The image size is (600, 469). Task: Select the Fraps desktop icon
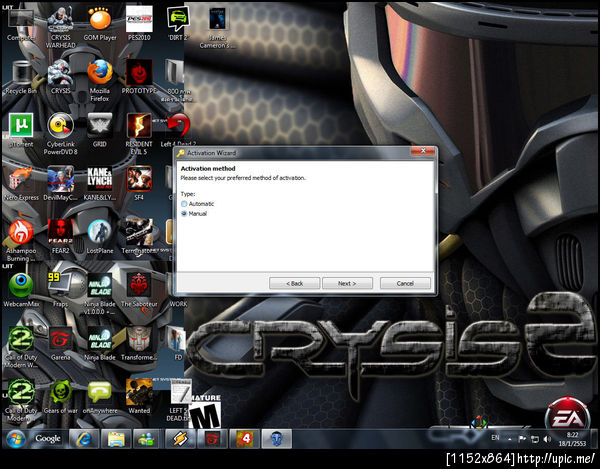click(x=60, y=290)
